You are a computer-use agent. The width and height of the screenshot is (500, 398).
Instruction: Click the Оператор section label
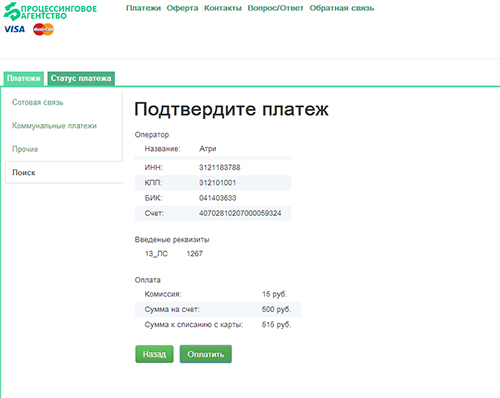[152, 135]
